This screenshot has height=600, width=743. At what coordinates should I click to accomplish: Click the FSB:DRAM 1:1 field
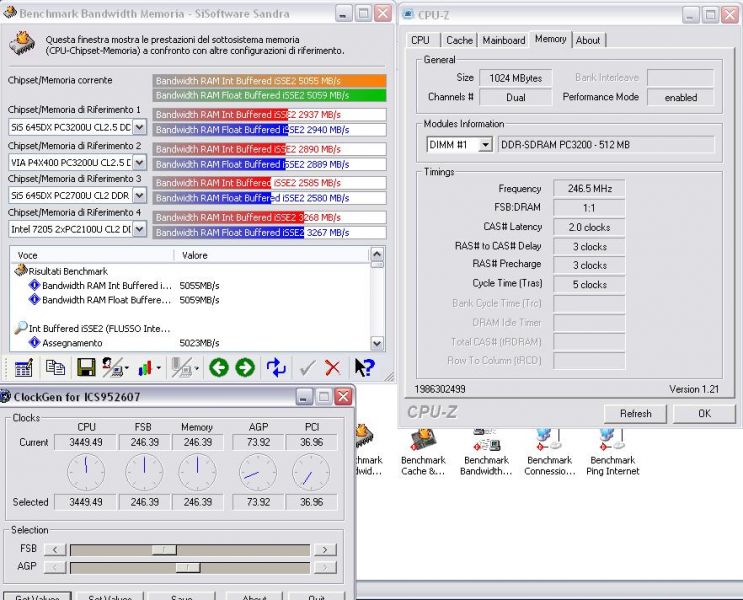589,208
